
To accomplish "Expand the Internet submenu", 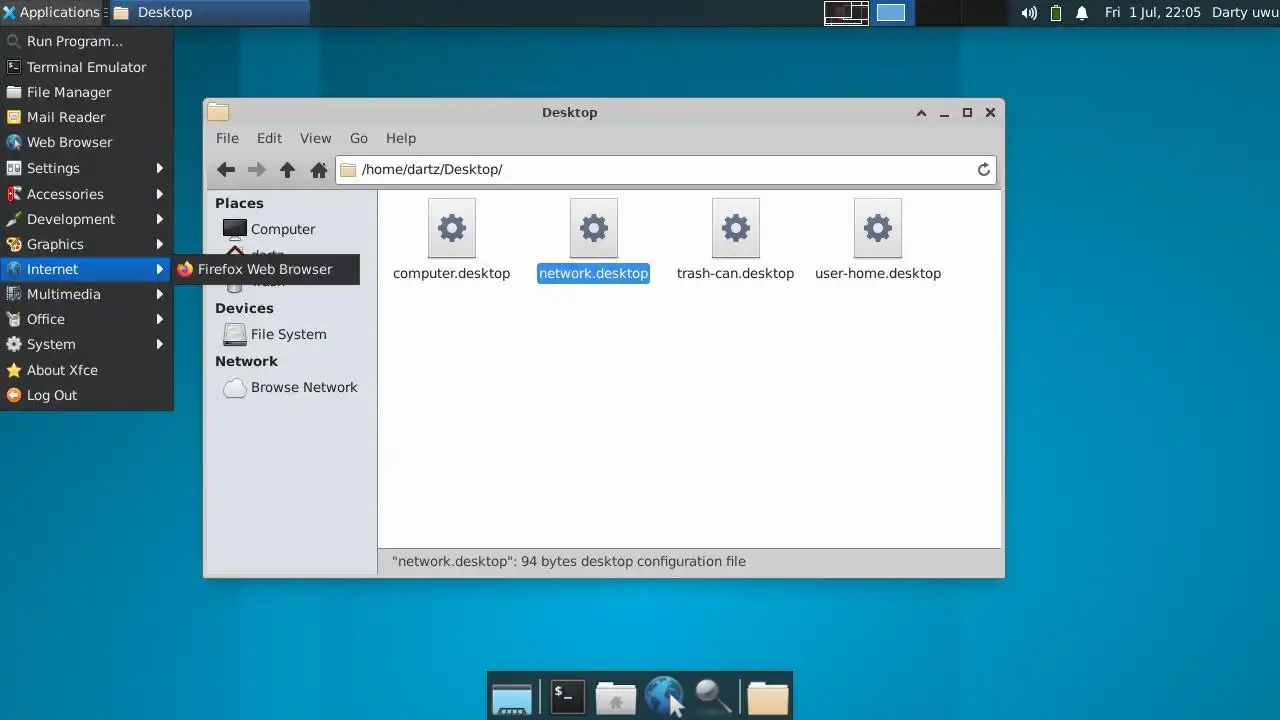I will [x=86, y=269].
